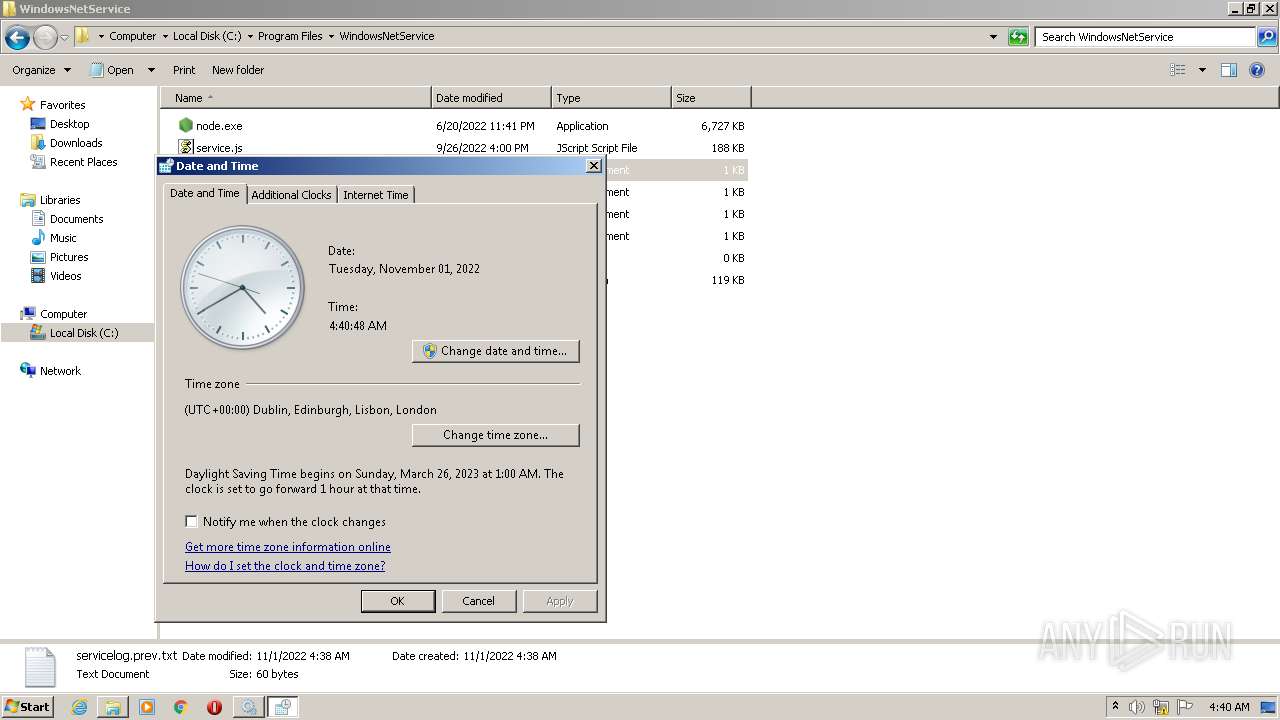Select Local Disk (C:) in the navigation tree
Image resolution: width=1280 pixels, height=720 pixels.
point(84,333)
